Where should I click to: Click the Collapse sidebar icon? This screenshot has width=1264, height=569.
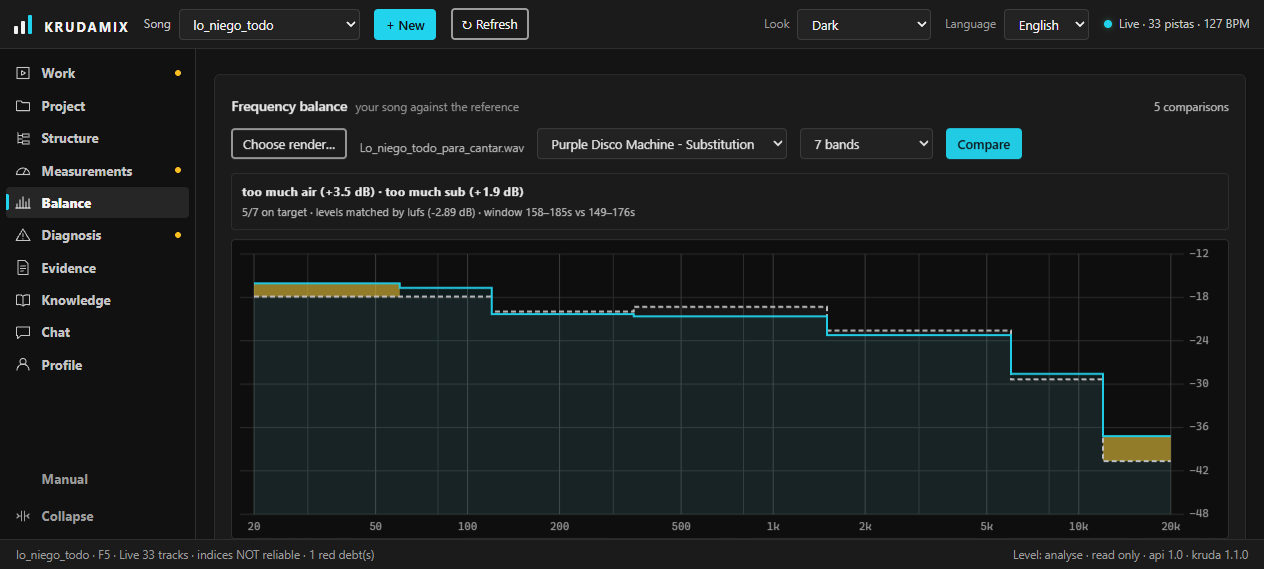(x=23, y=516)
